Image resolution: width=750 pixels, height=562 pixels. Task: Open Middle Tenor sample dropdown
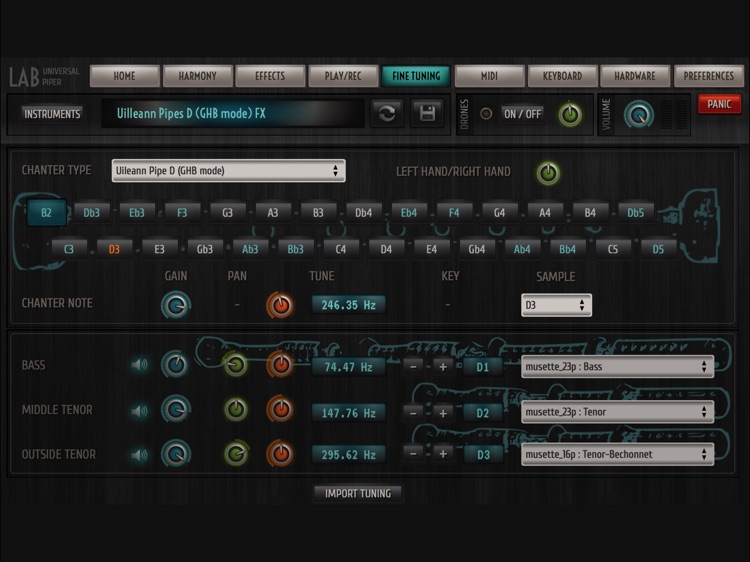pos(618,412)
